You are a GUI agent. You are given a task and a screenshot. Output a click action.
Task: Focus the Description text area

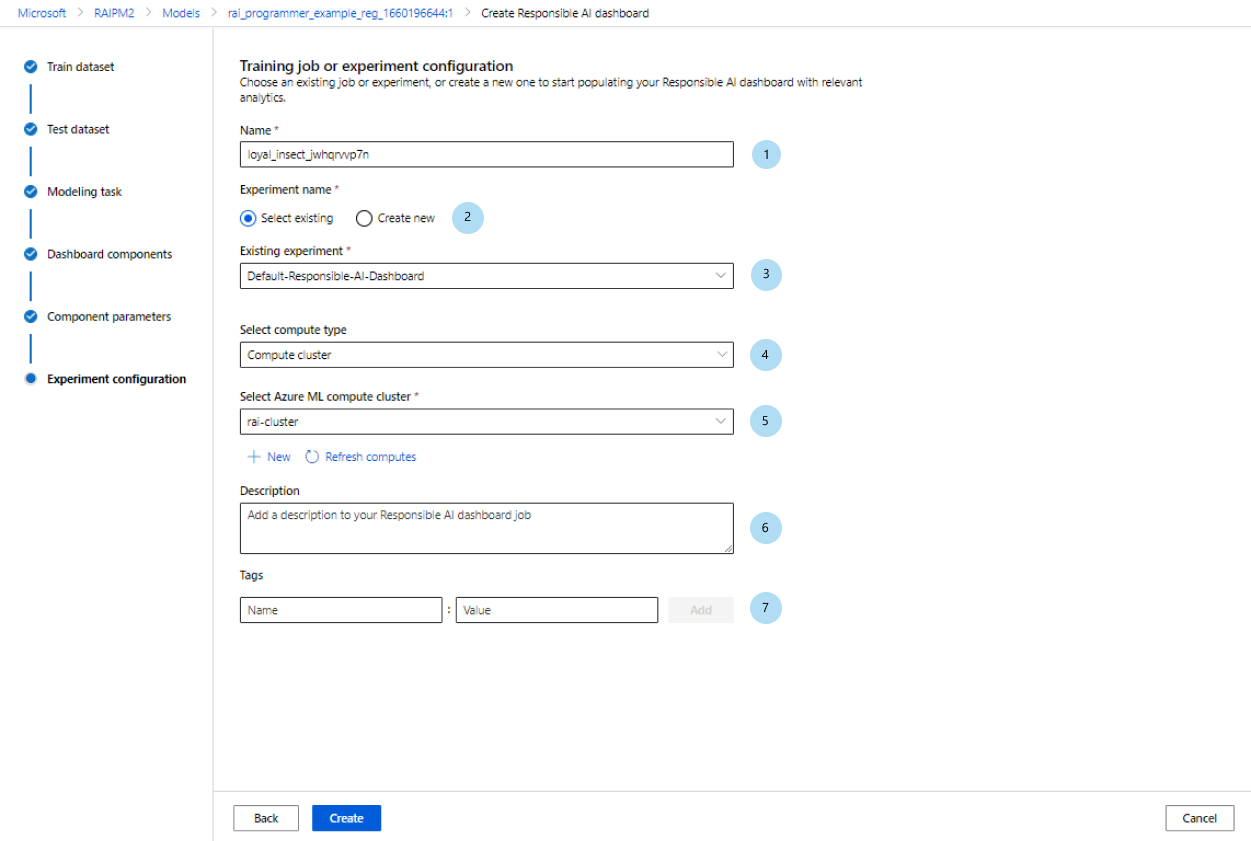point(486,528)
